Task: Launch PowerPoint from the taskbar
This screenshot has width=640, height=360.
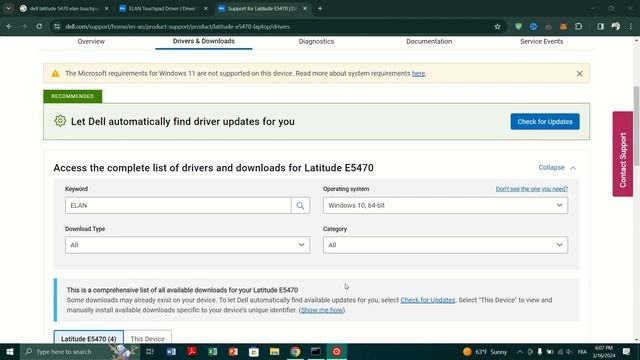Action: pyautogui.click(x=233, y=352)
